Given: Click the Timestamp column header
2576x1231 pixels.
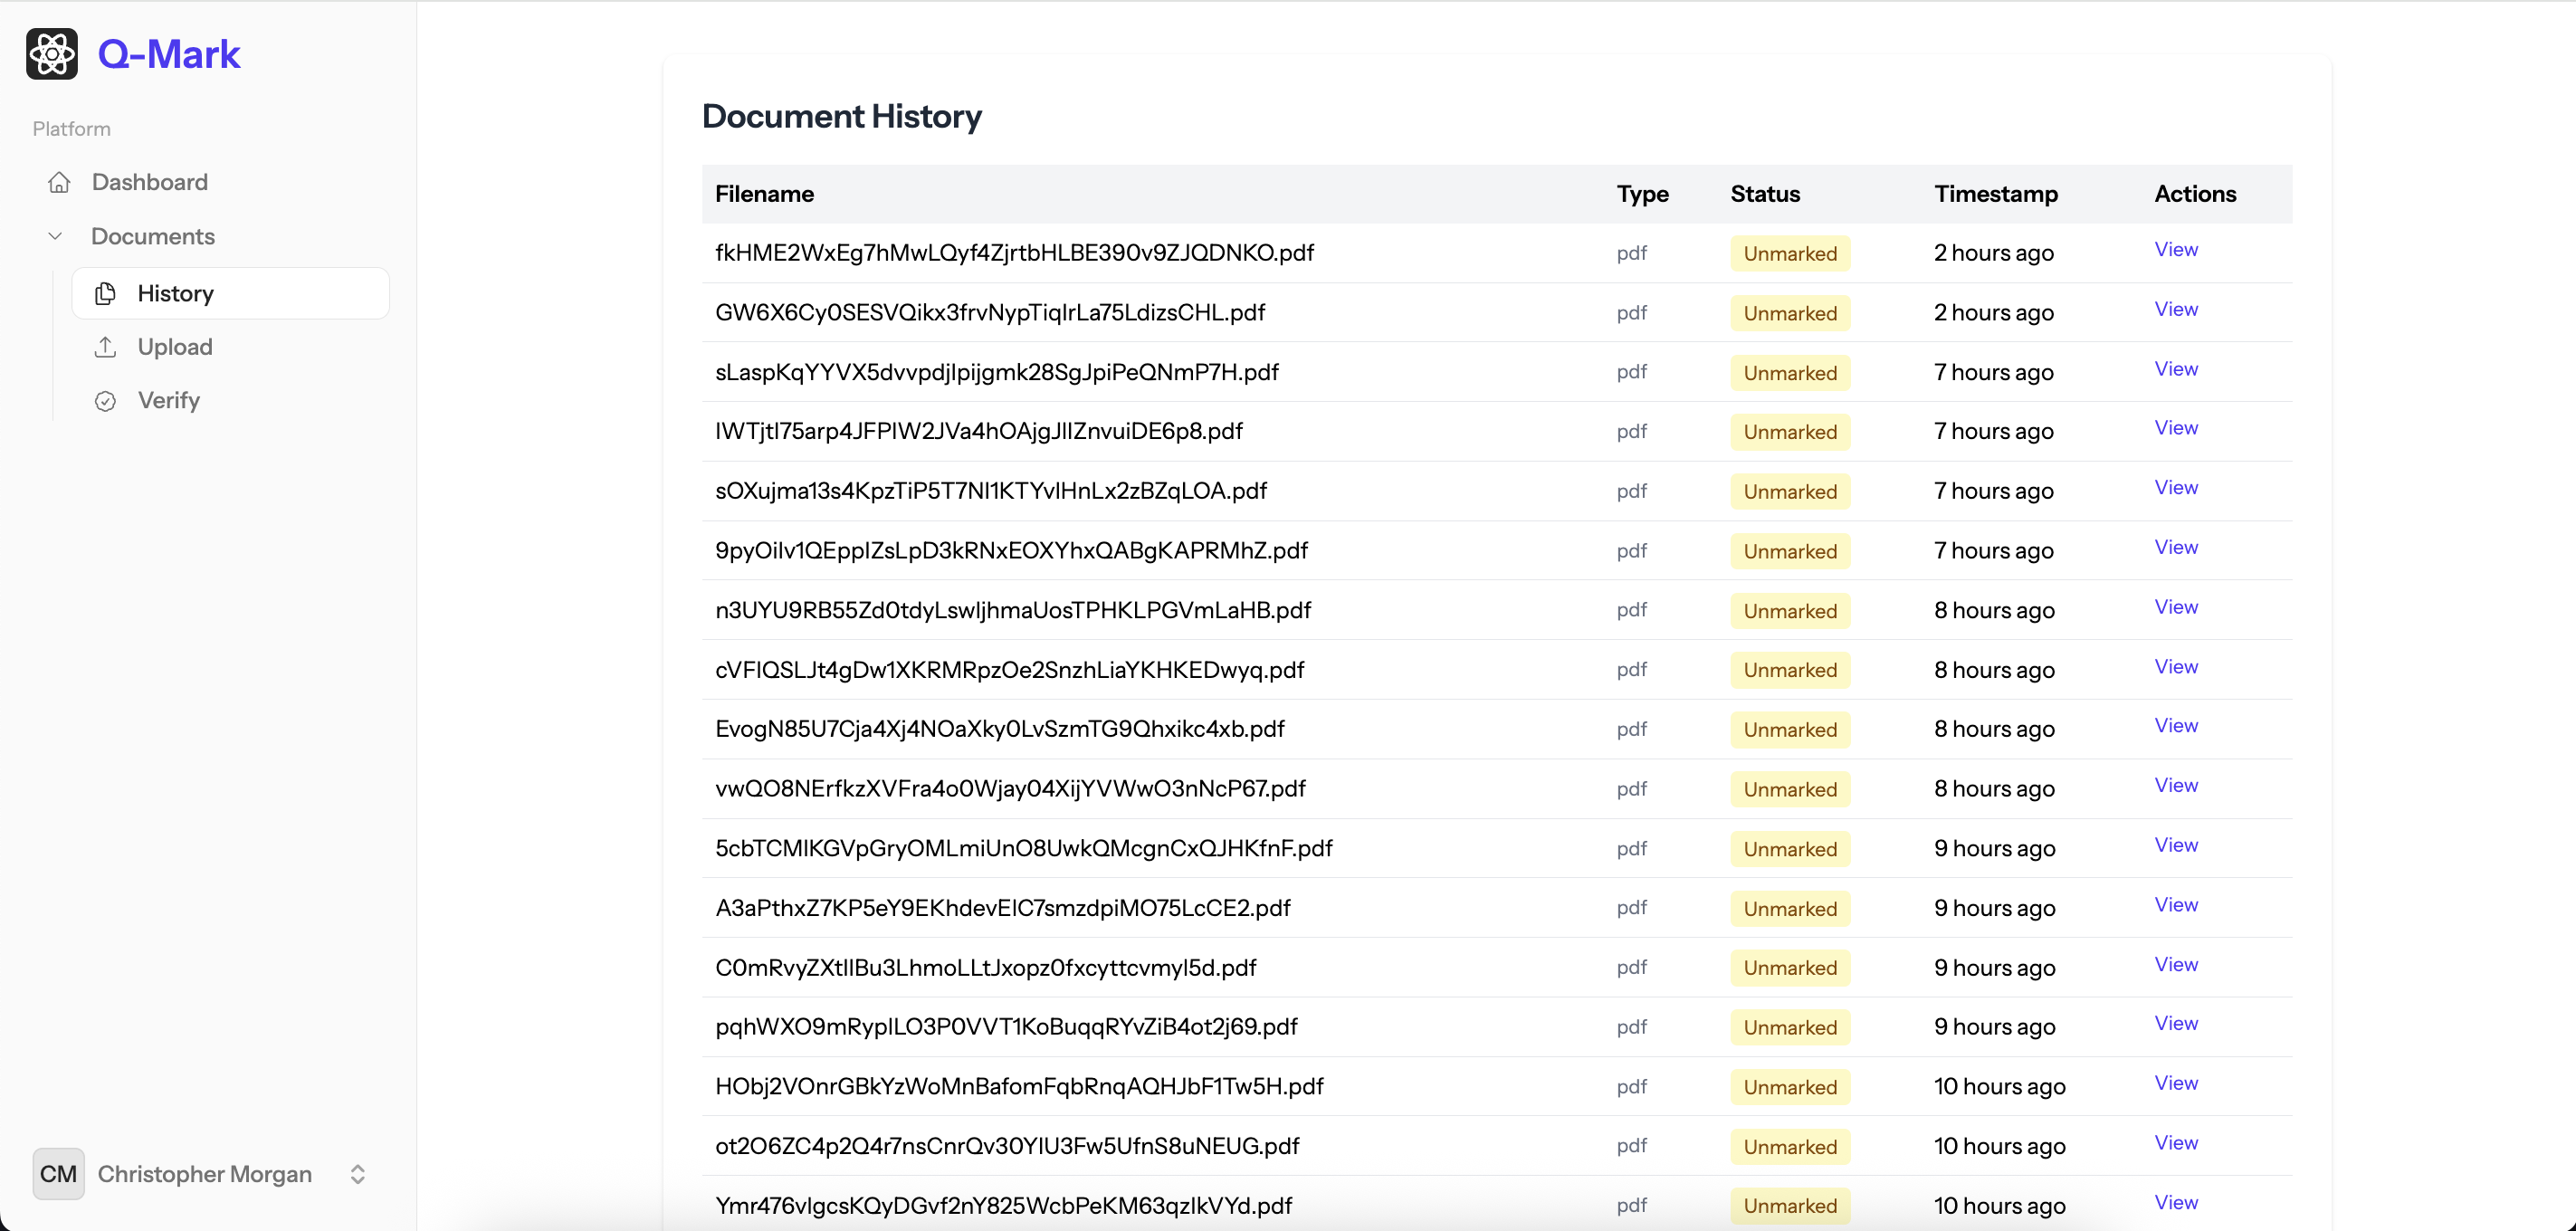Looking at the screenshot, I should coord(1995,194).
